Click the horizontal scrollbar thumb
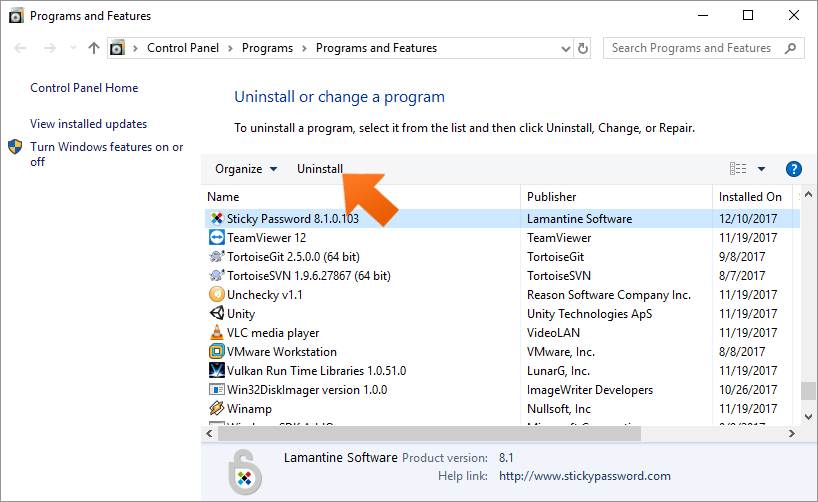This screenshot has height=502, width=818. [x=429, y=434]
